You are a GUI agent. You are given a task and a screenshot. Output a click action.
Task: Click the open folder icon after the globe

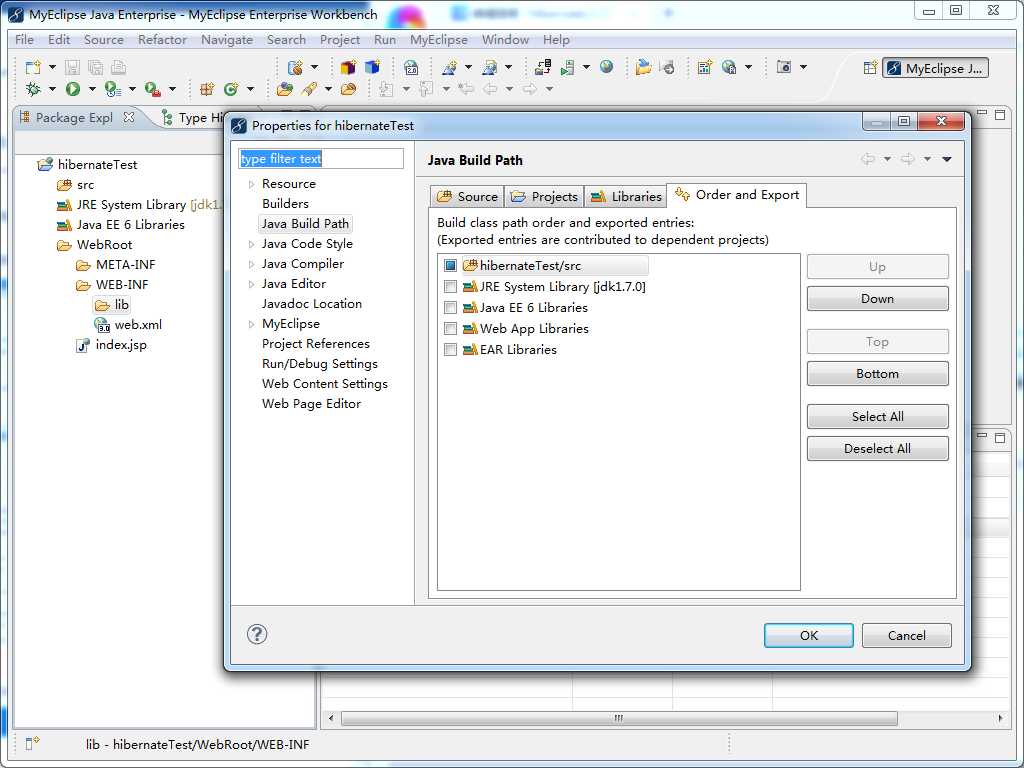click(x=643, y=67)
